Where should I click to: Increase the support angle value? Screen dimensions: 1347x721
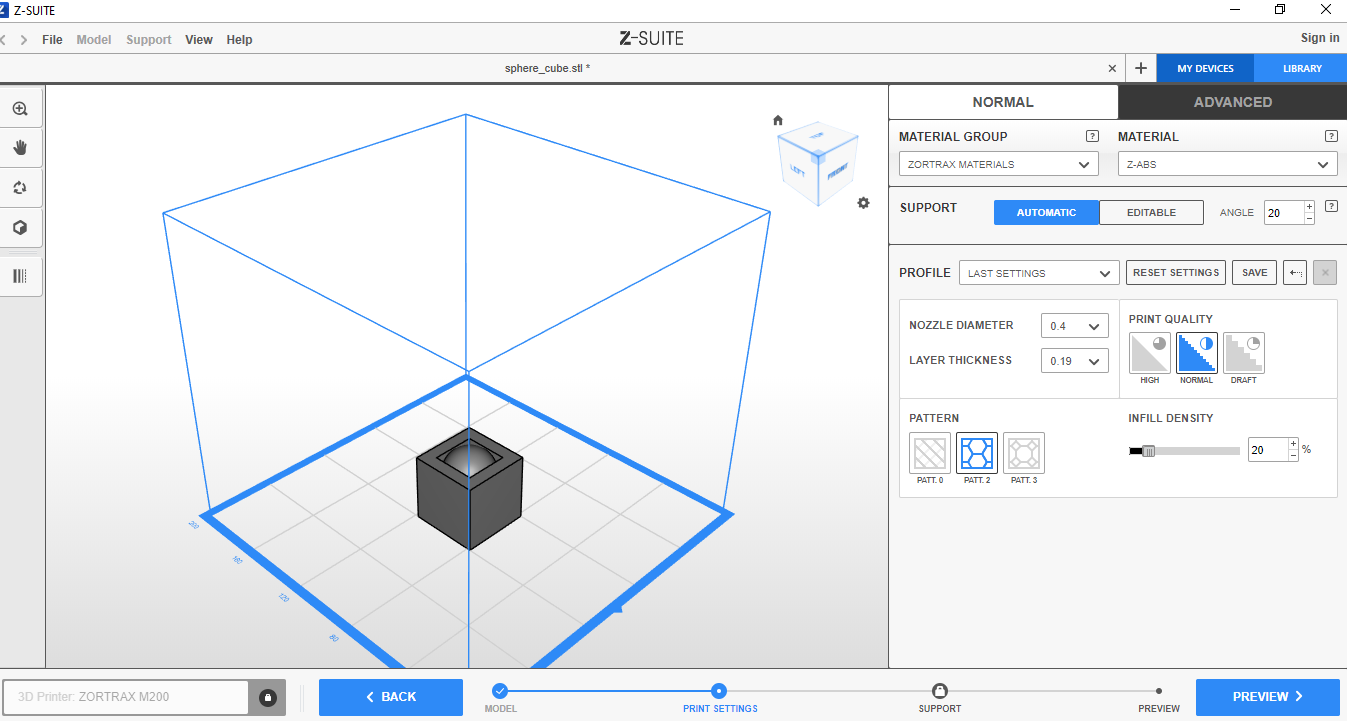(1309, 206)
